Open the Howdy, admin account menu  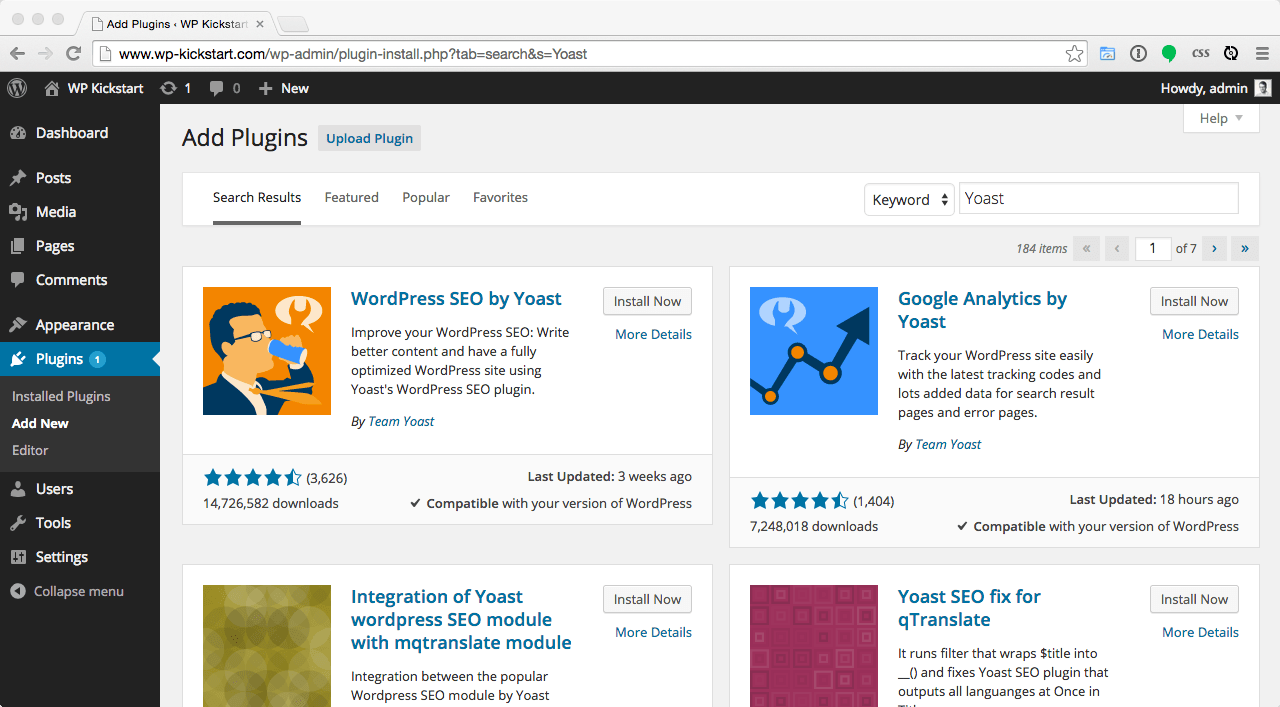tap(1215, 88)
